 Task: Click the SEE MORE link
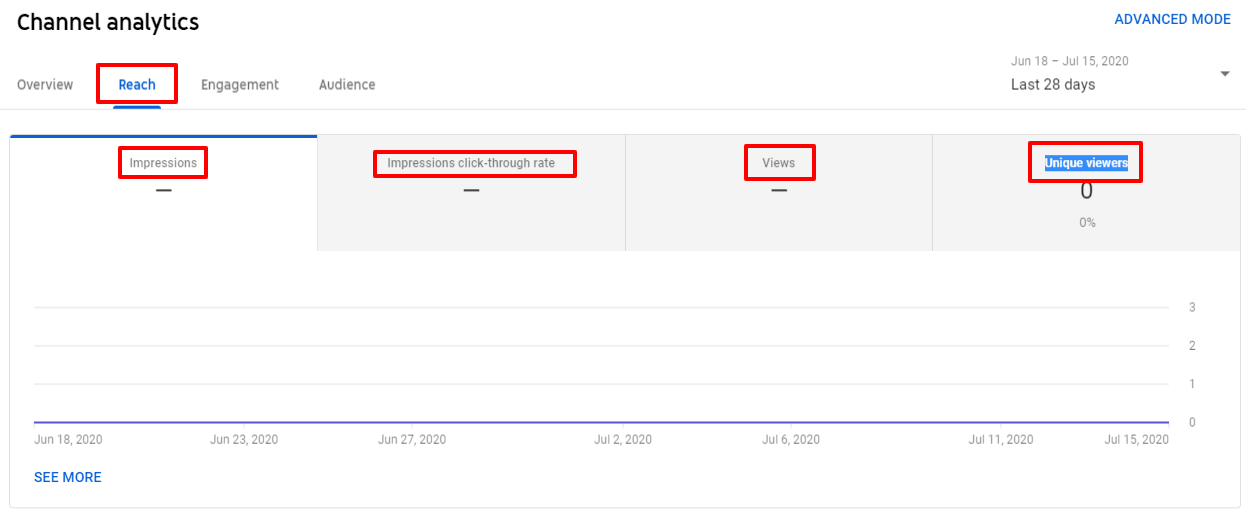pos(68,478)
